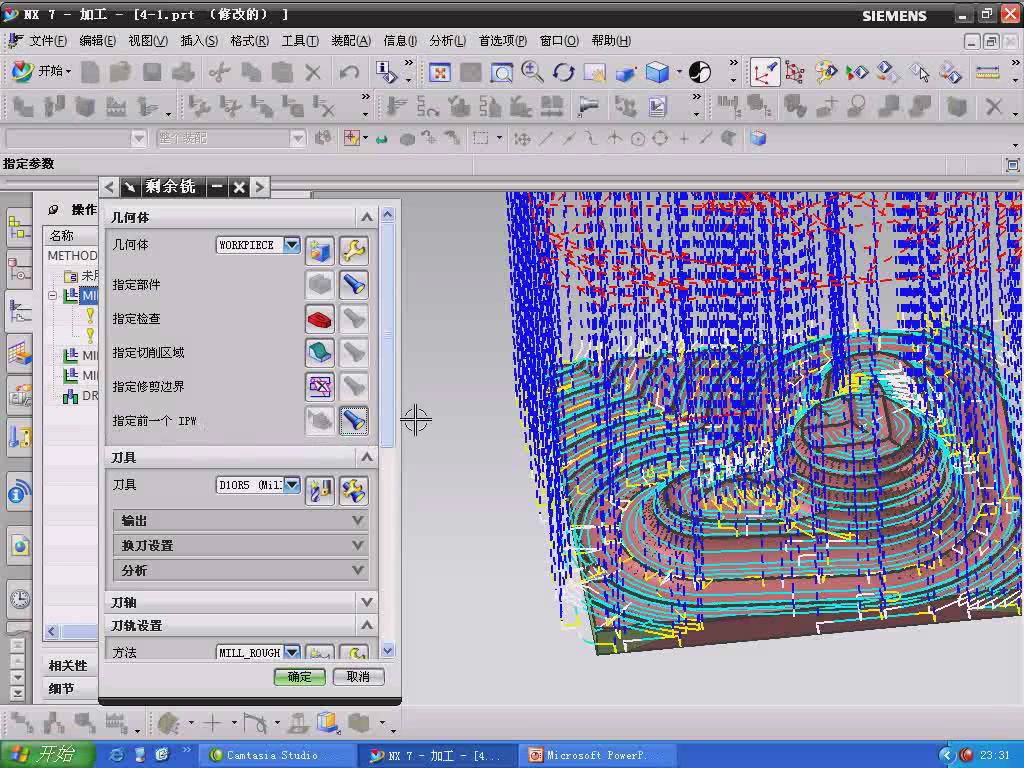Switch to Microsoft PowerPoint in taskbar
The image size is (1024, 768).
click(x=596, y=755)
